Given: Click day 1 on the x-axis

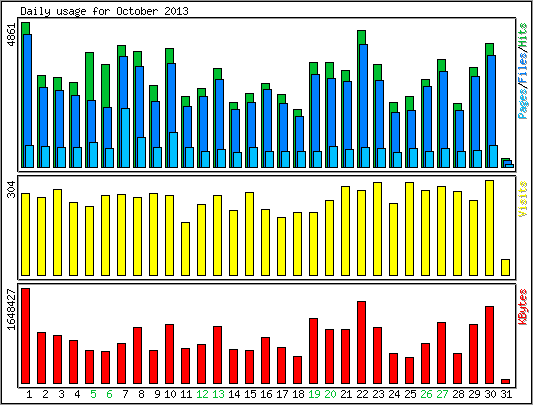Looking at the screenshot, I should pos(29,394).
